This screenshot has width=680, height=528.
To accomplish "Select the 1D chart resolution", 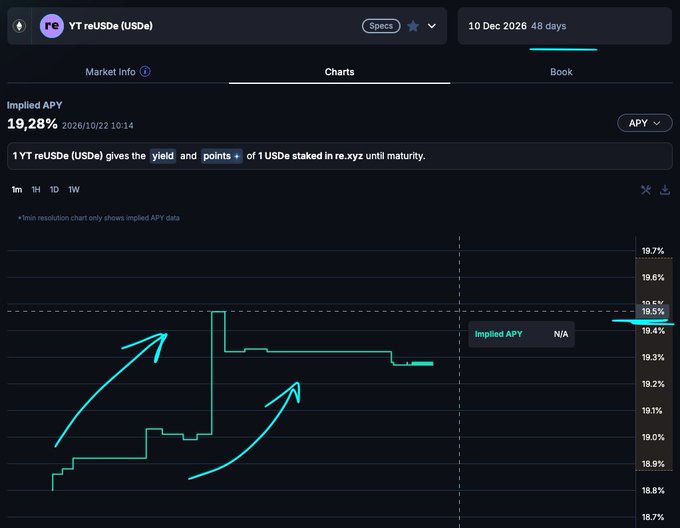I will point(54,190).
